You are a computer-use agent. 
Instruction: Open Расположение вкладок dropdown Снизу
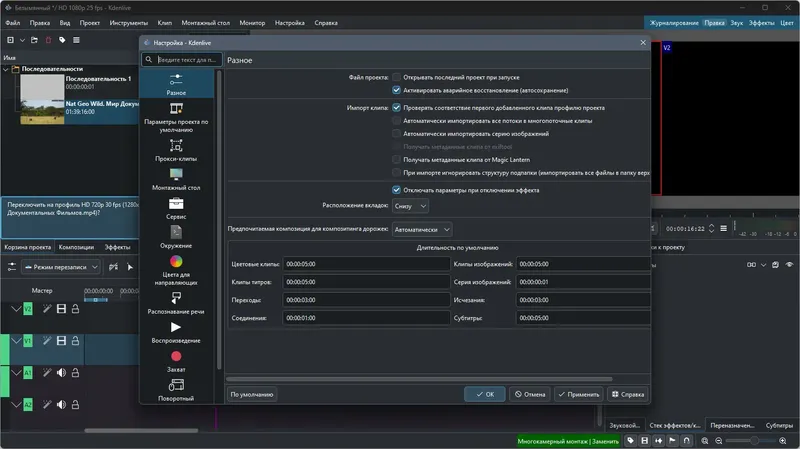click(410, 206)
